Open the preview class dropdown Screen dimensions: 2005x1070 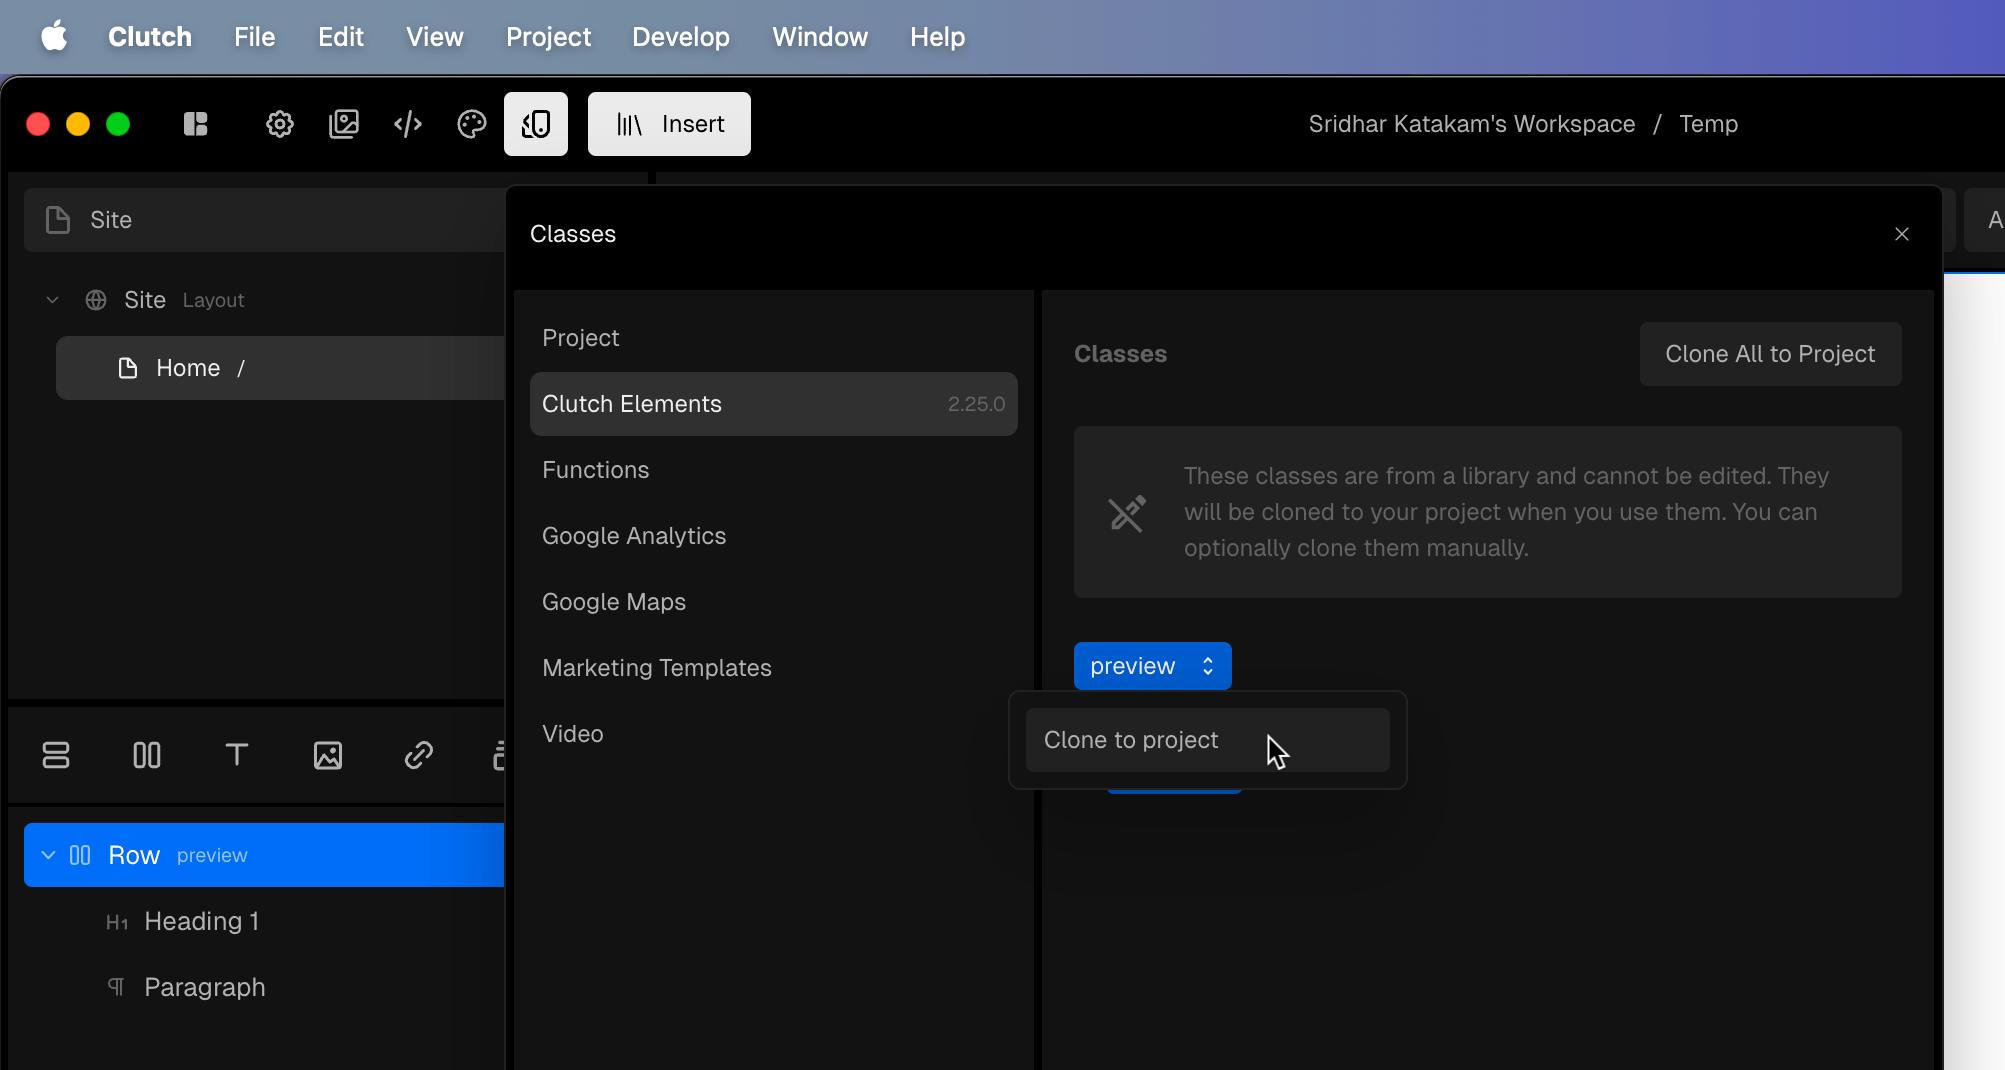tap(1152, 666)
